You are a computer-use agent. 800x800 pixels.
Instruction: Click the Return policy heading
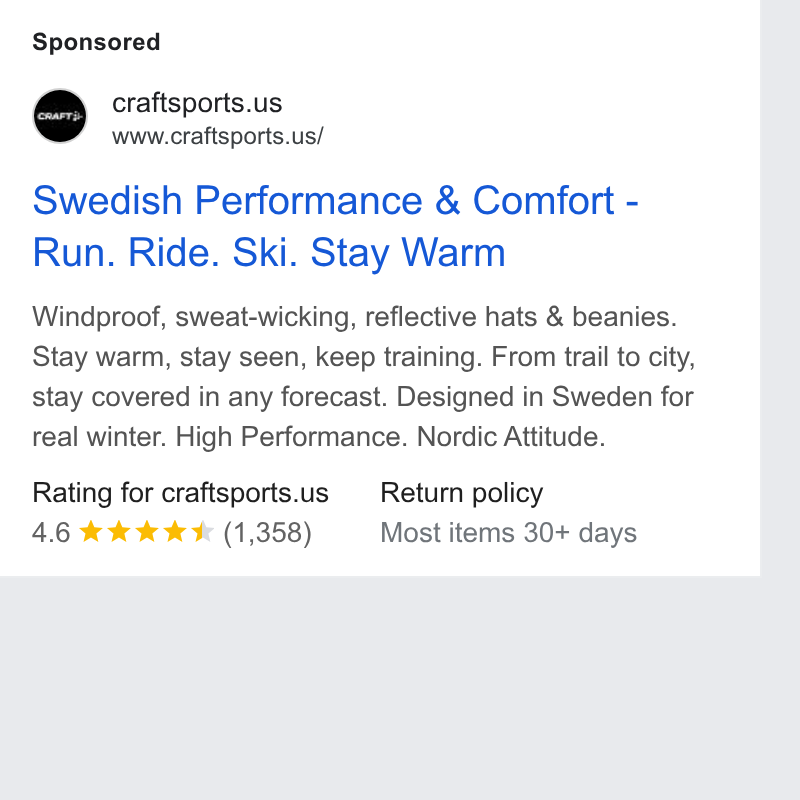click(x=462, y=493)
